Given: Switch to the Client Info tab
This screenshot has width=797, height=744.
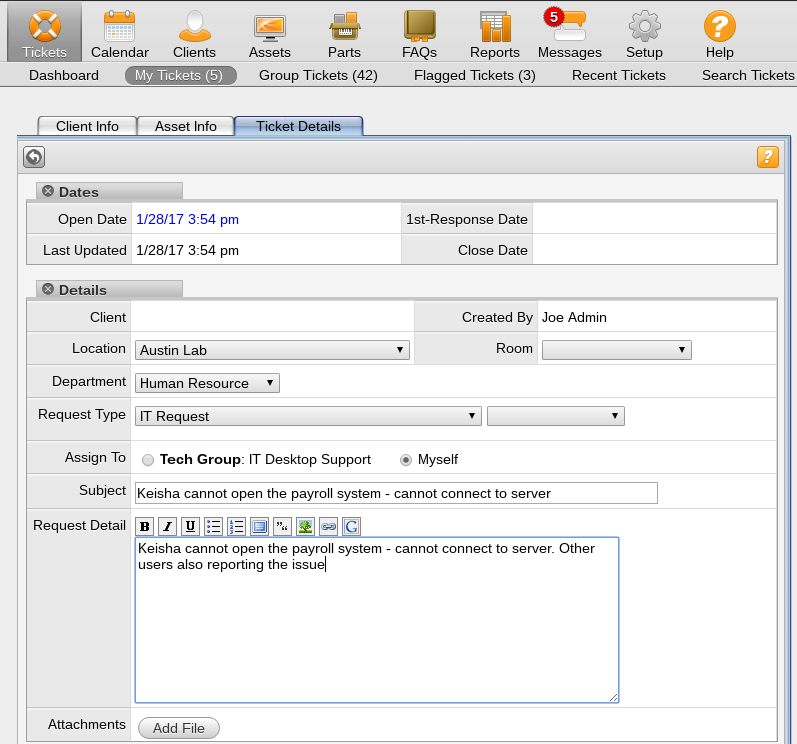Looking at the screenshot, I should [87, 126].
